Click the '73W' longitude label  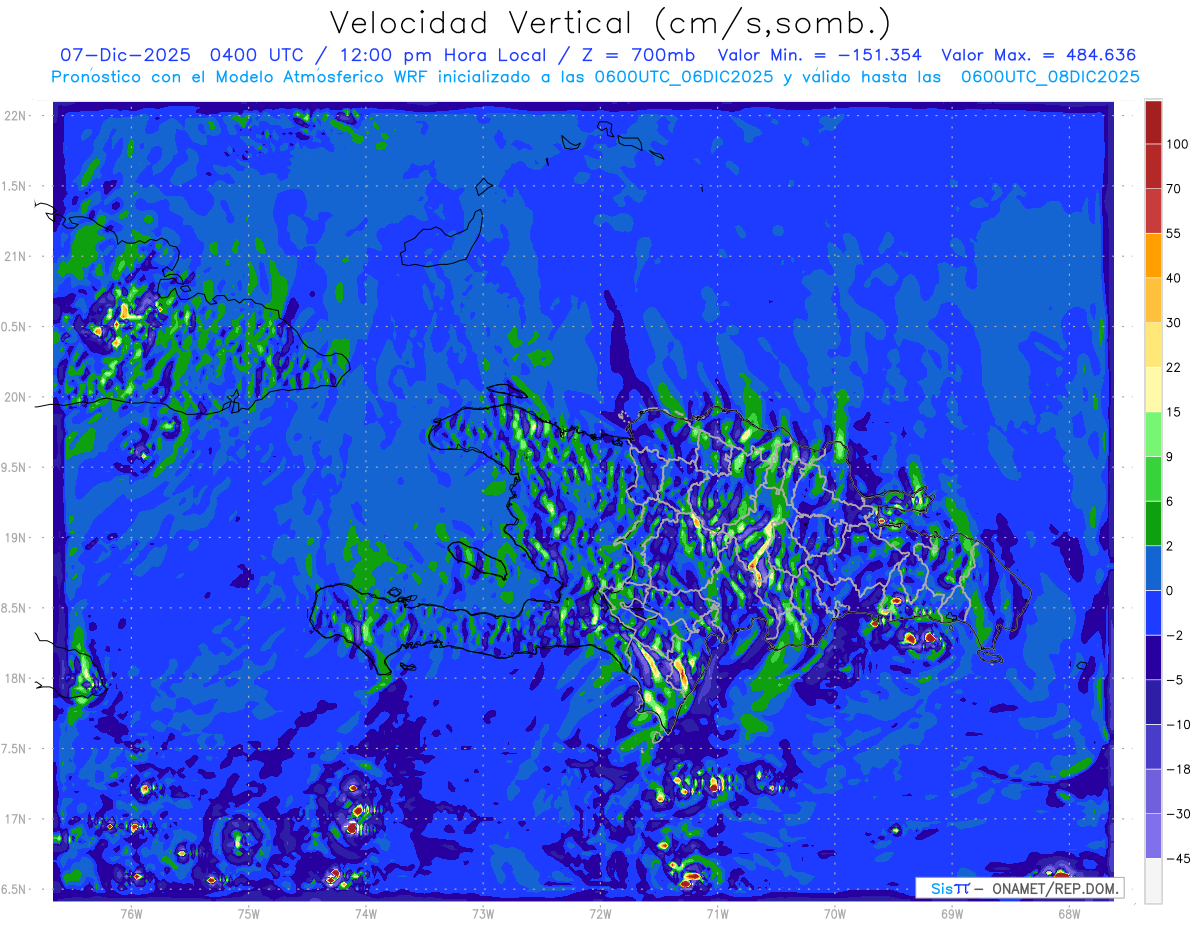[483, 913]
